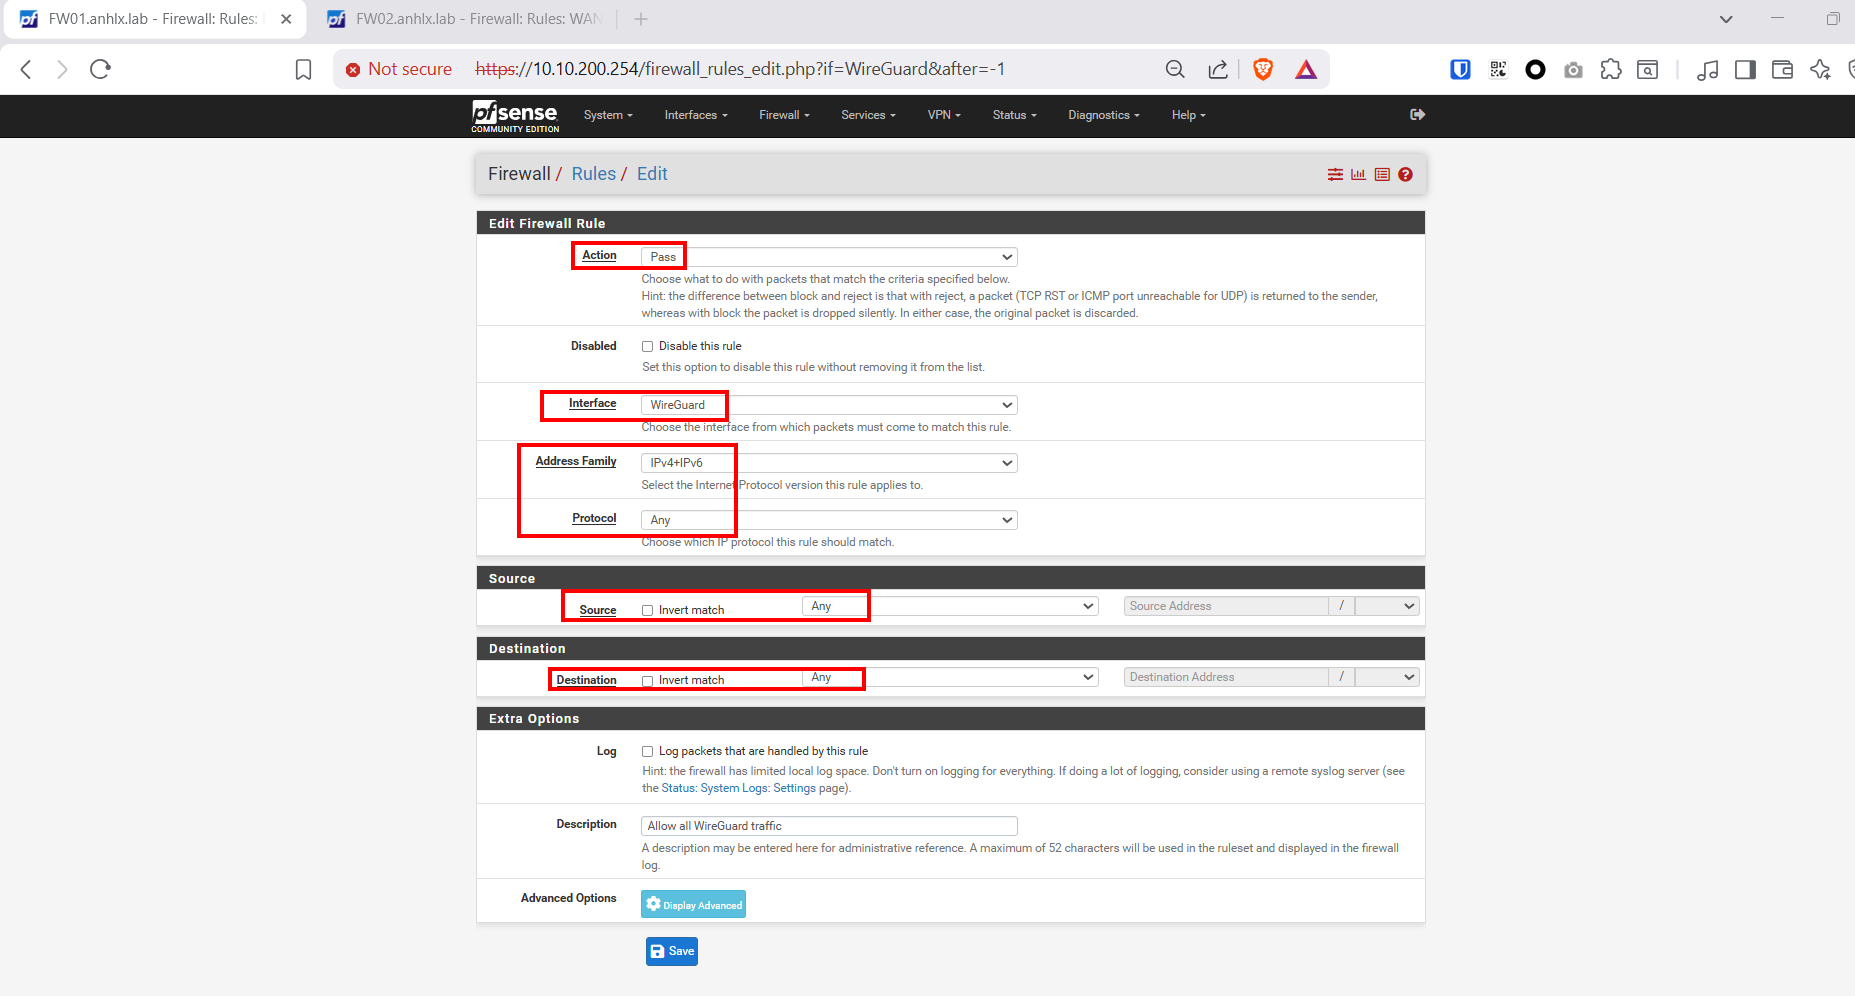Bookmark this page with bookmark icon

coord(303,69)
